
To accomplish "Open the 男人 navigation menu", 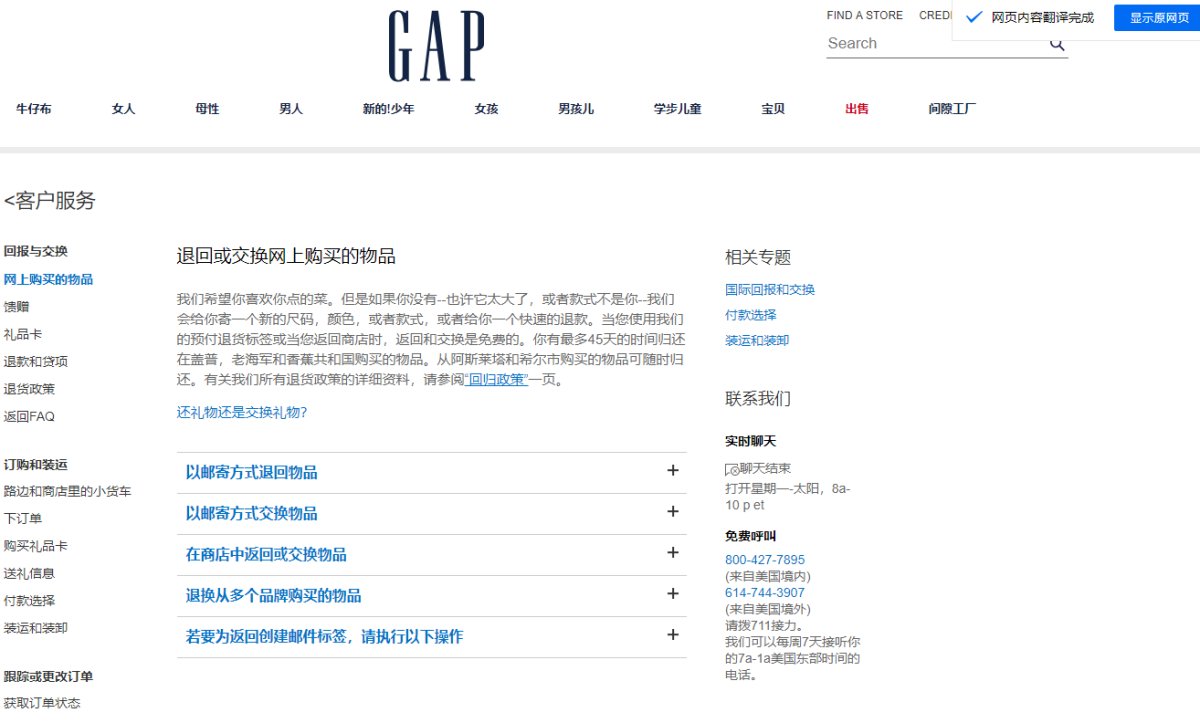I will click(291, 109).
